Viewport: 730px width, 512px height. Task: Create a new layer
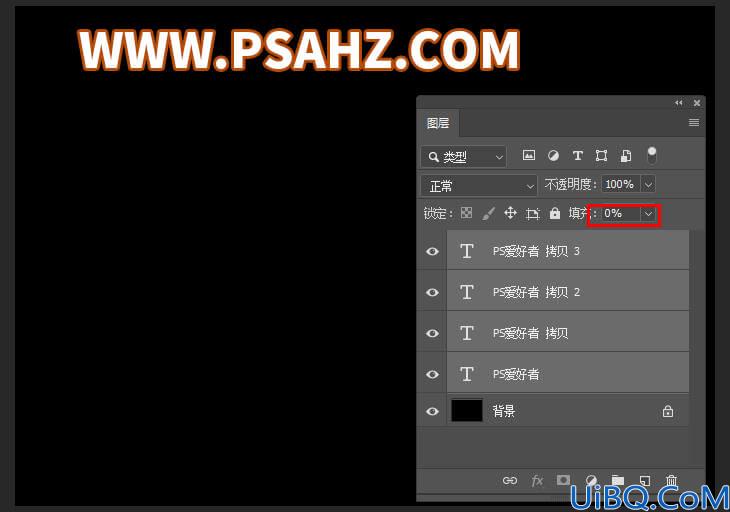click(645, 480)
